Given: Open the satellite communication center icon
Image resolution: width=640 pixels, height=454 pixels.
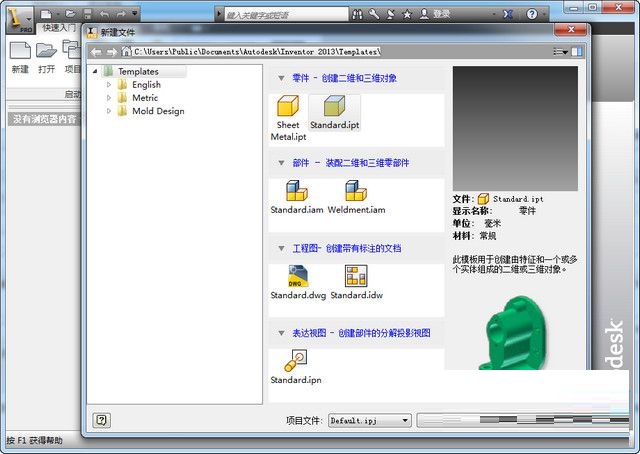Looking at the screenshot, I should pyautogui.click(x=391, y=15).
